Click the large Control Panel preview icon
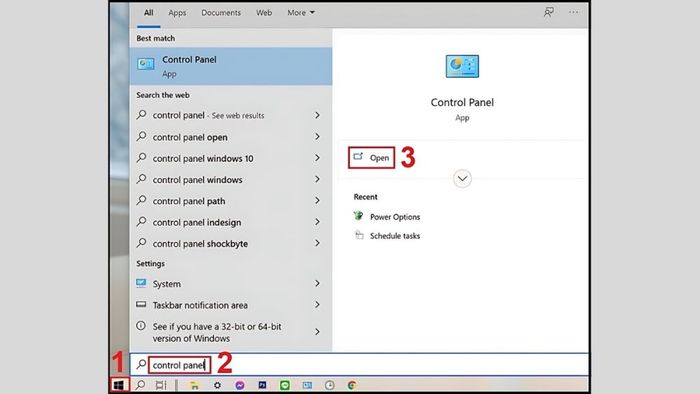The image size is (700, 394). 462,66
